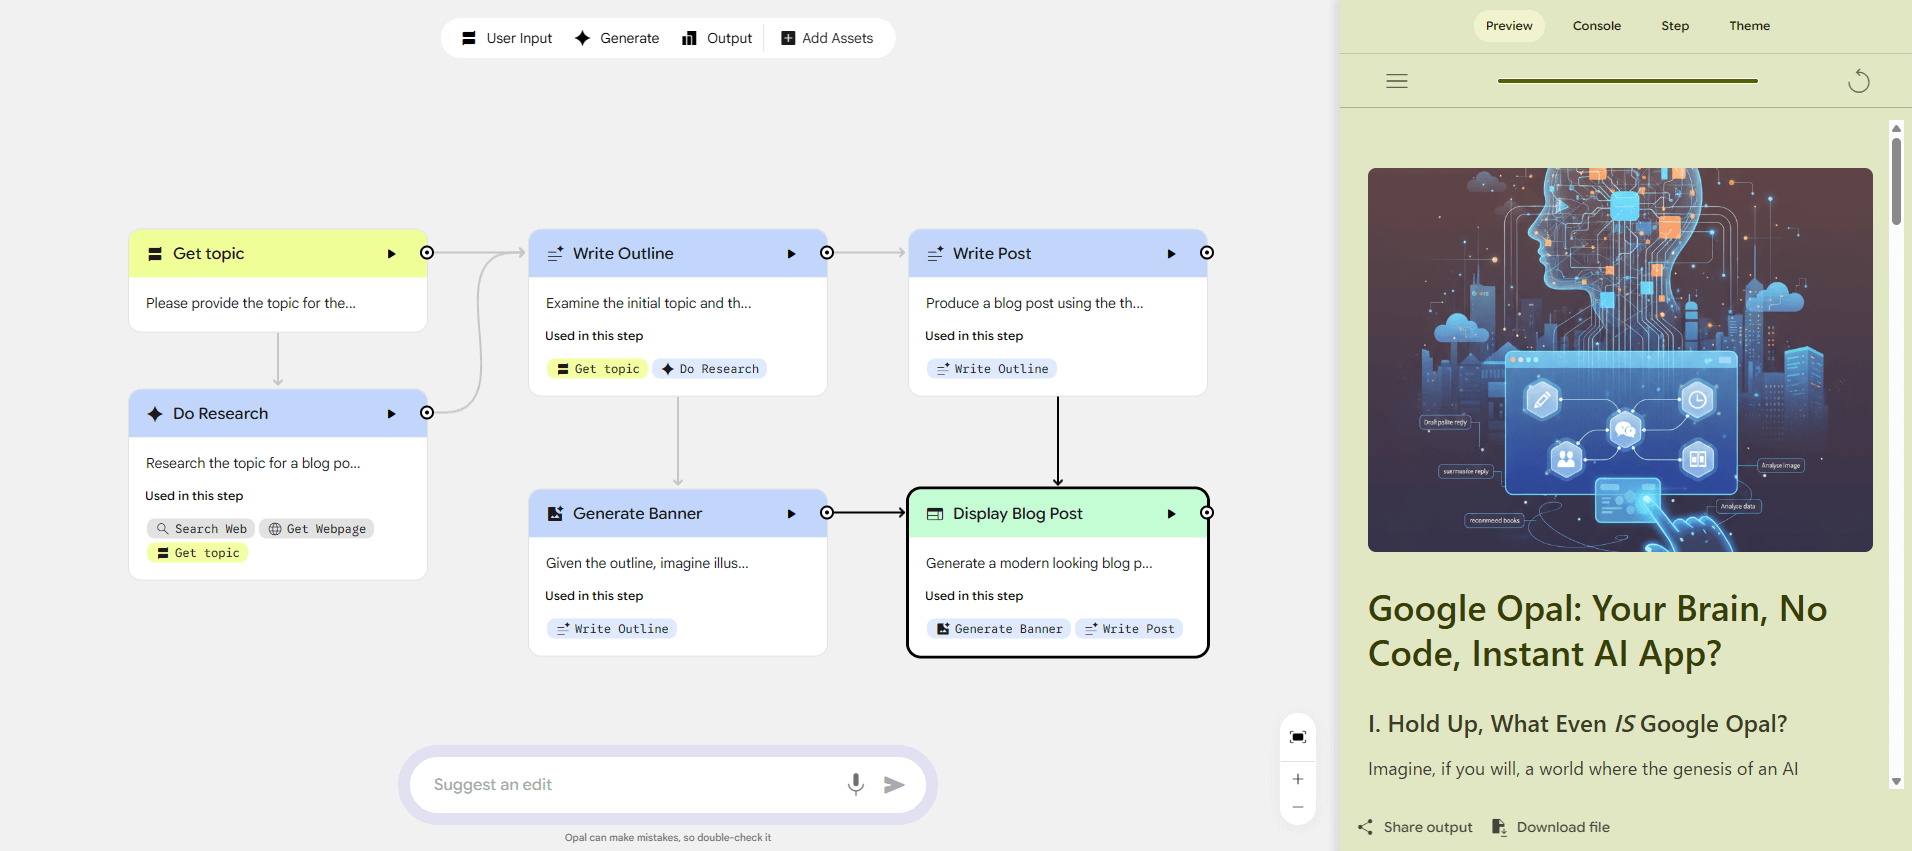Open the hamburger menu in preview

click(x=1397, y=81)
